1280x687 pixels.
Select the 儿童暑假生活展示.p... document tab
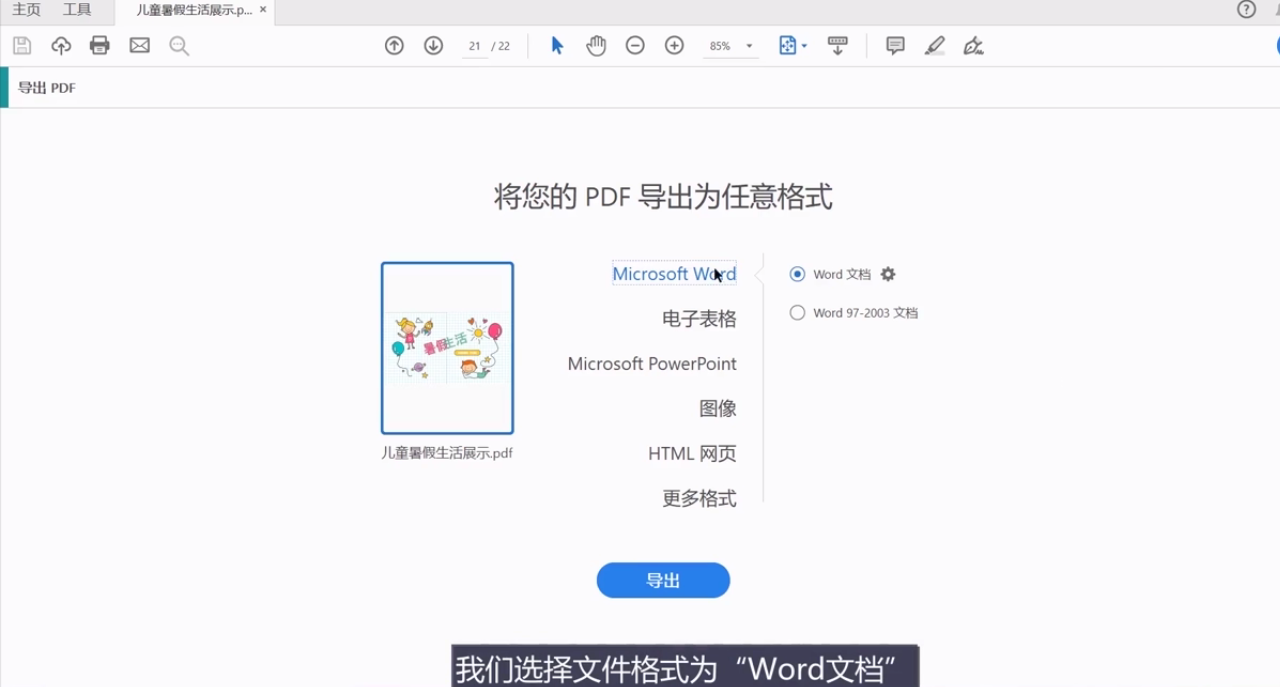[194, 10]
